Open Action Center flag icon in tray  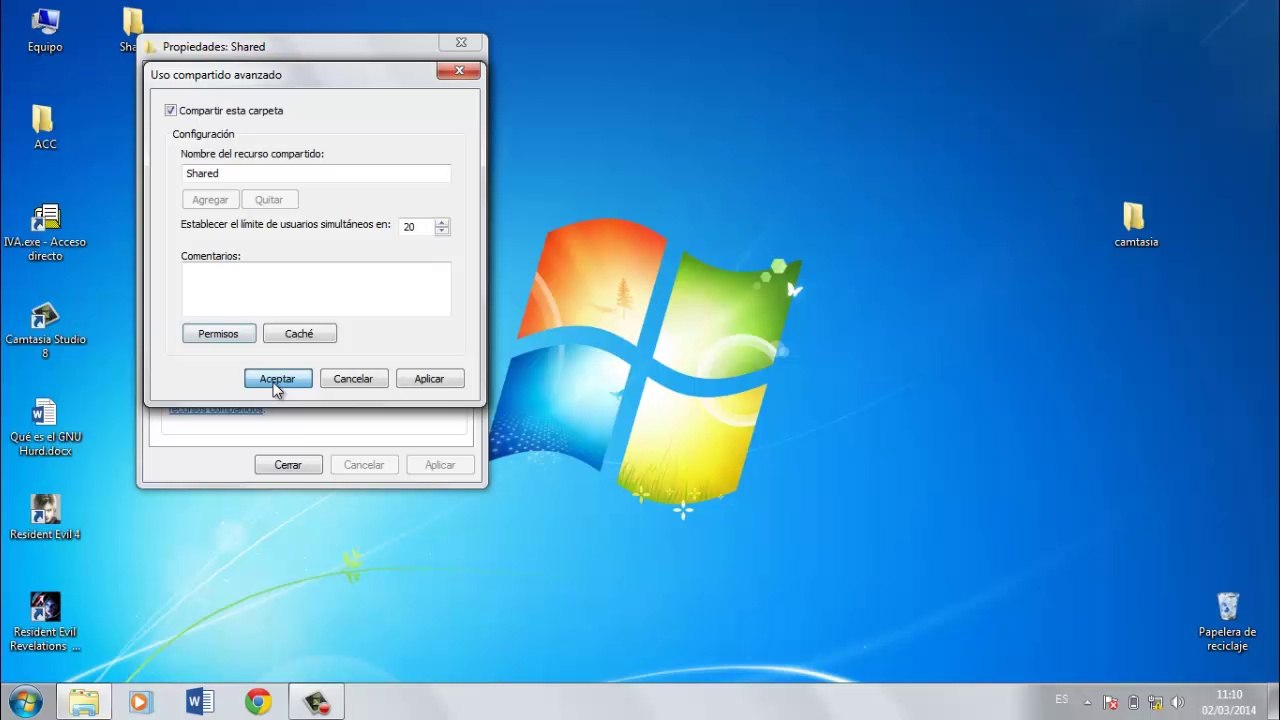(x=1111, y=702)
